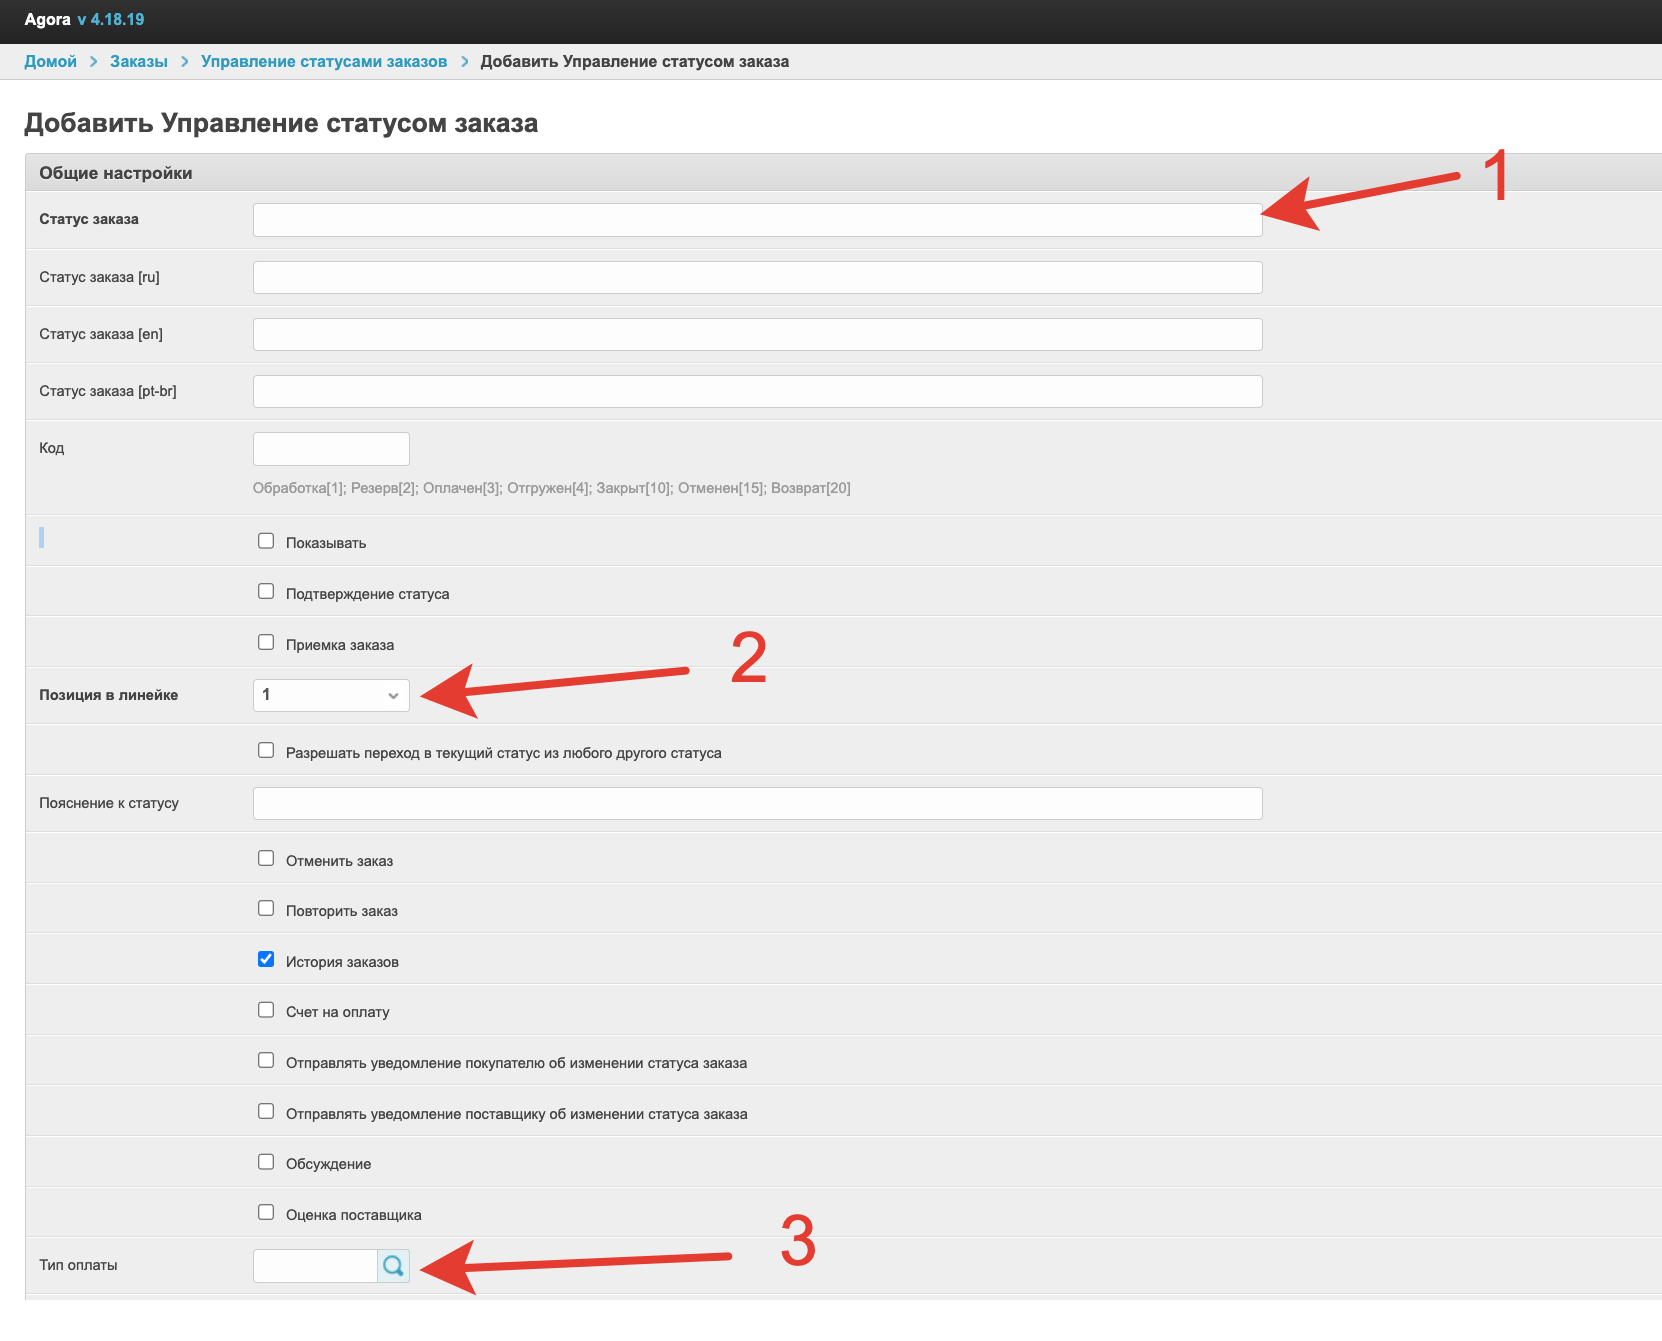Click the Статус заказа input field
This screenshot has height=1341, width=1662.
click(x=757, y=220)
